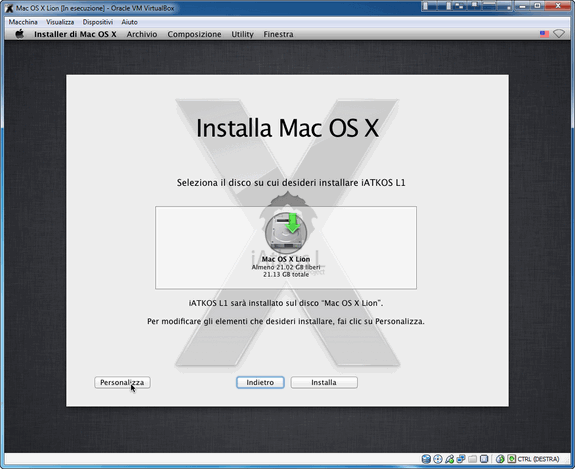Click the Installa button
Image resolution: width=575 pixels, height=469 pixels.
pos(324,382)
